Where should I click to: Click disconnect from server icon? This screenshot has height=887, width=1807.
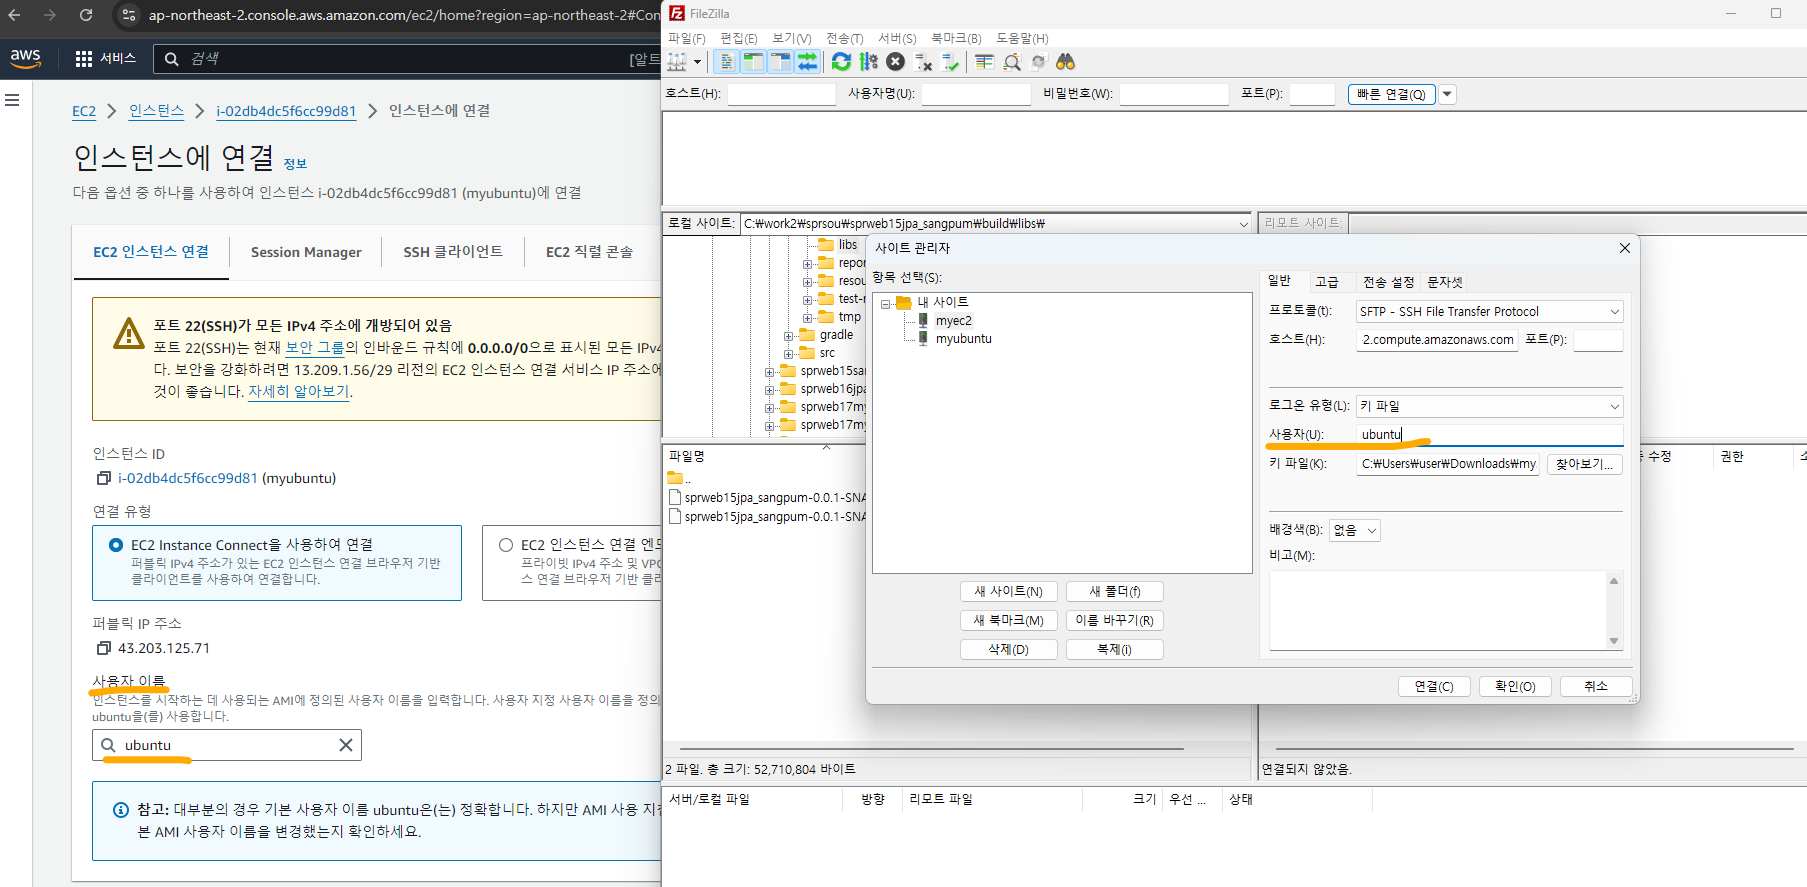(923, 62)
